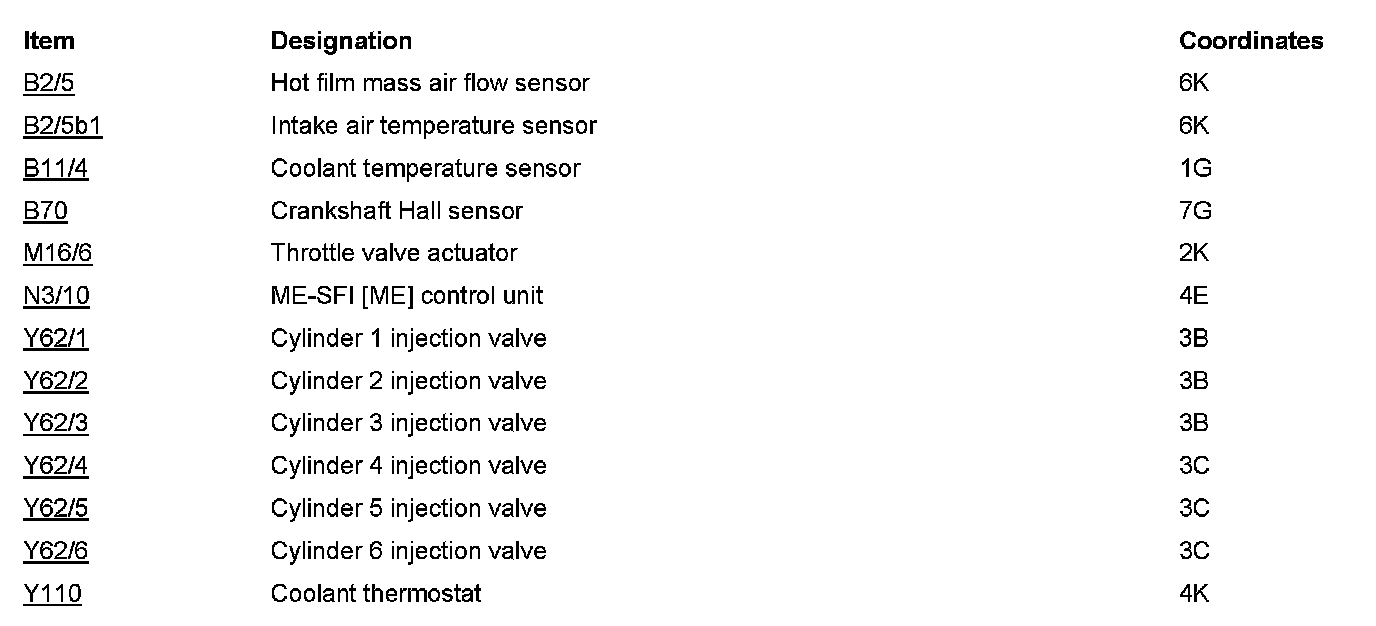Click the B11/4 coolant sensor link
Screen dimensions: 1376x626
click(55, 169)
